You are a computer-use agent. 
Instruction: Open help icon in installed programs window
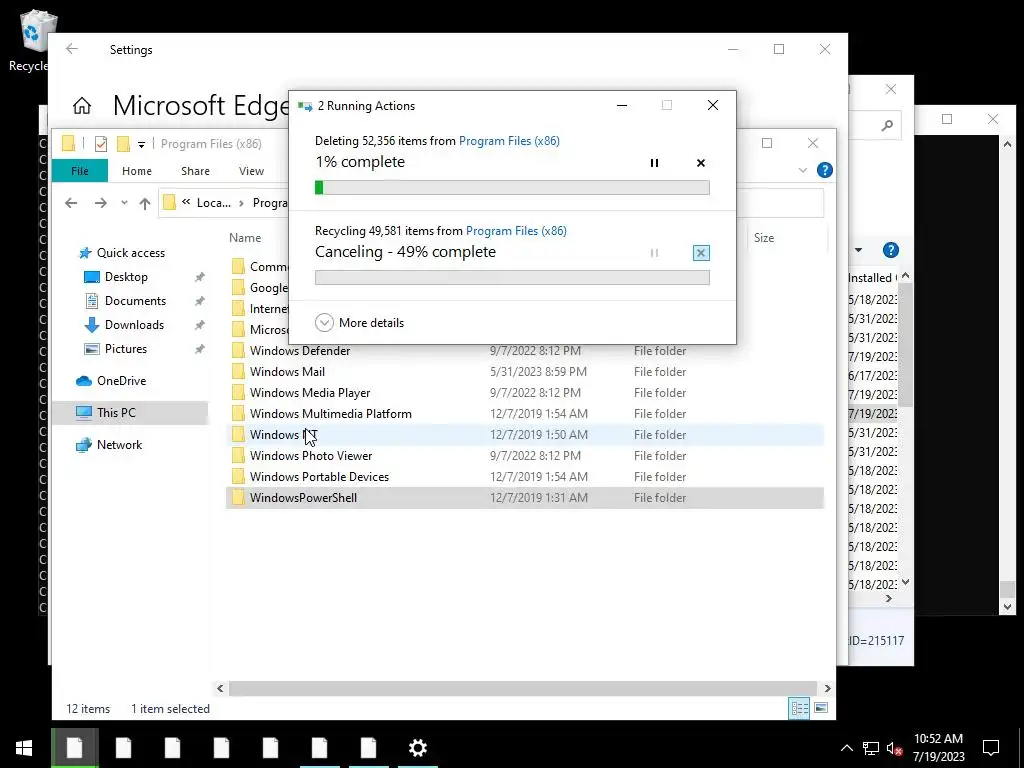point(890,250)
